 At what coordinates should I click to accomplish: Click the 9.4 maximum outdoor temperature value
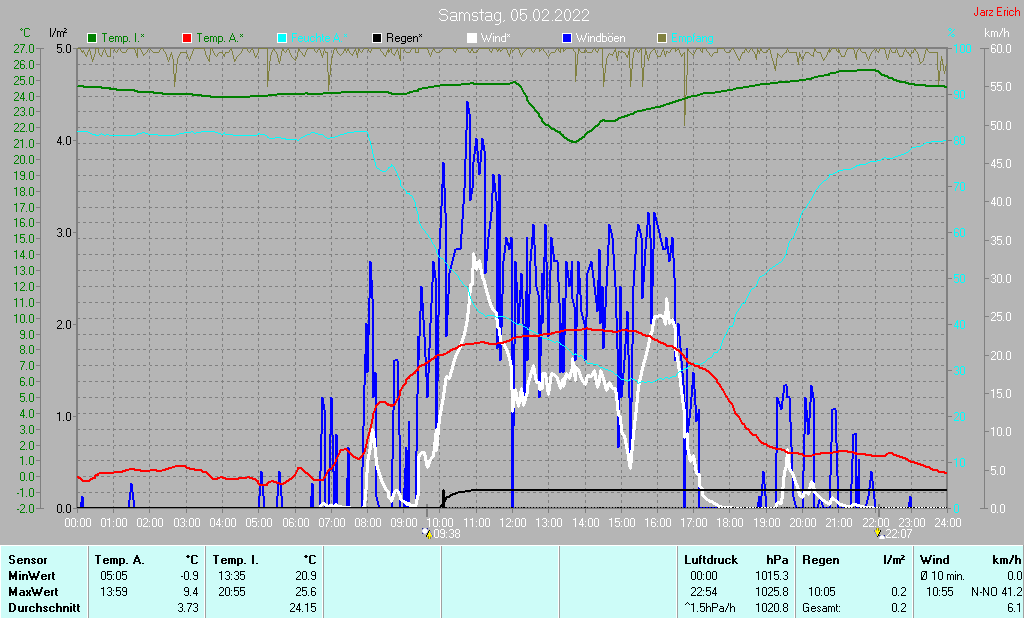(x=191, y=592)
